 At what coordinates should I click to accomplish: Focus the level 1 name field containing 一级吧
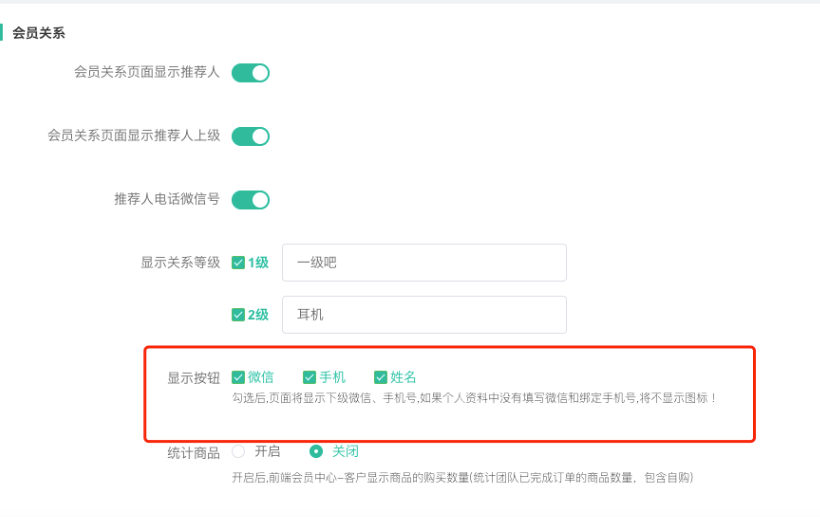[424, 263]
